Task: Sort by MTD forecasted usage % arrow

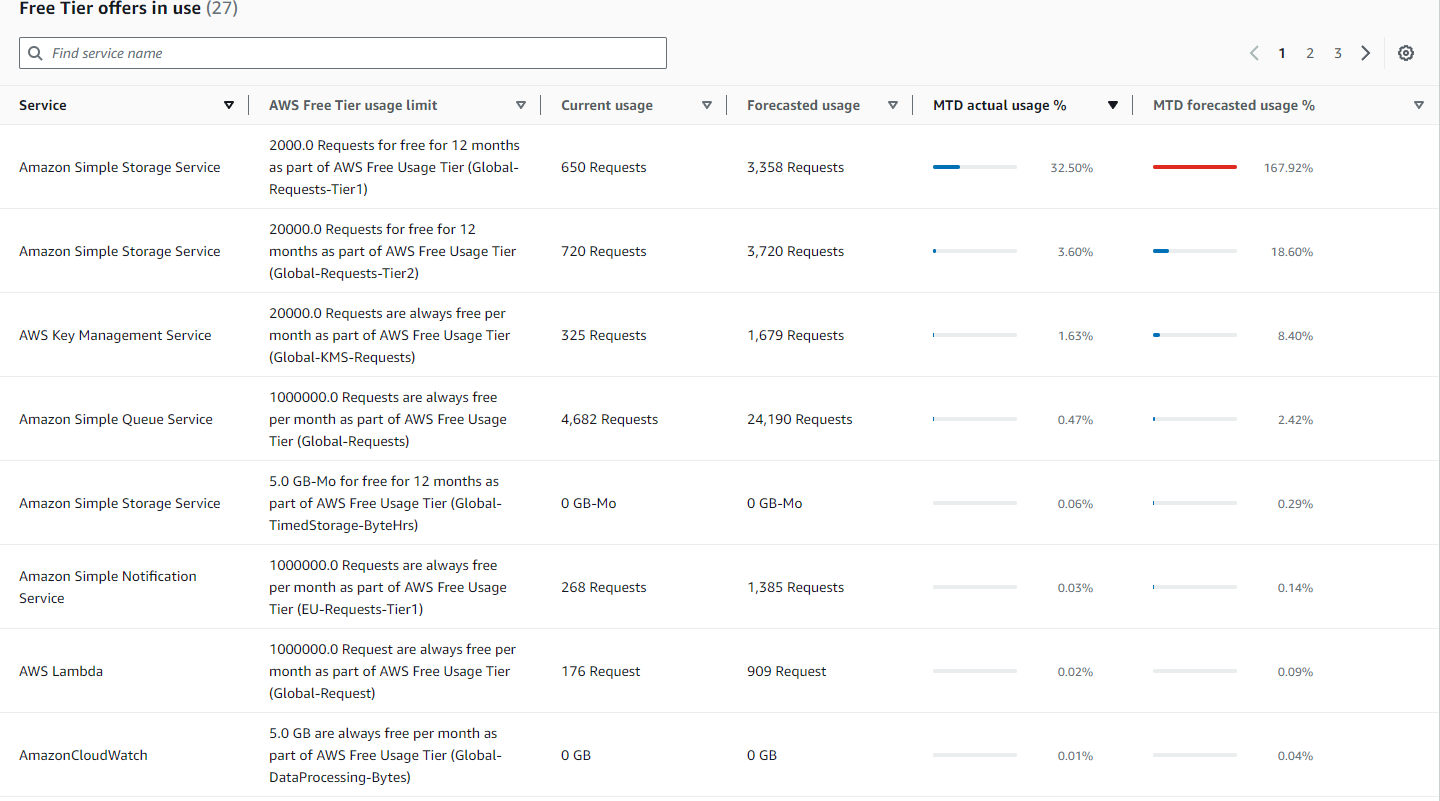Action: (1419, 105)
